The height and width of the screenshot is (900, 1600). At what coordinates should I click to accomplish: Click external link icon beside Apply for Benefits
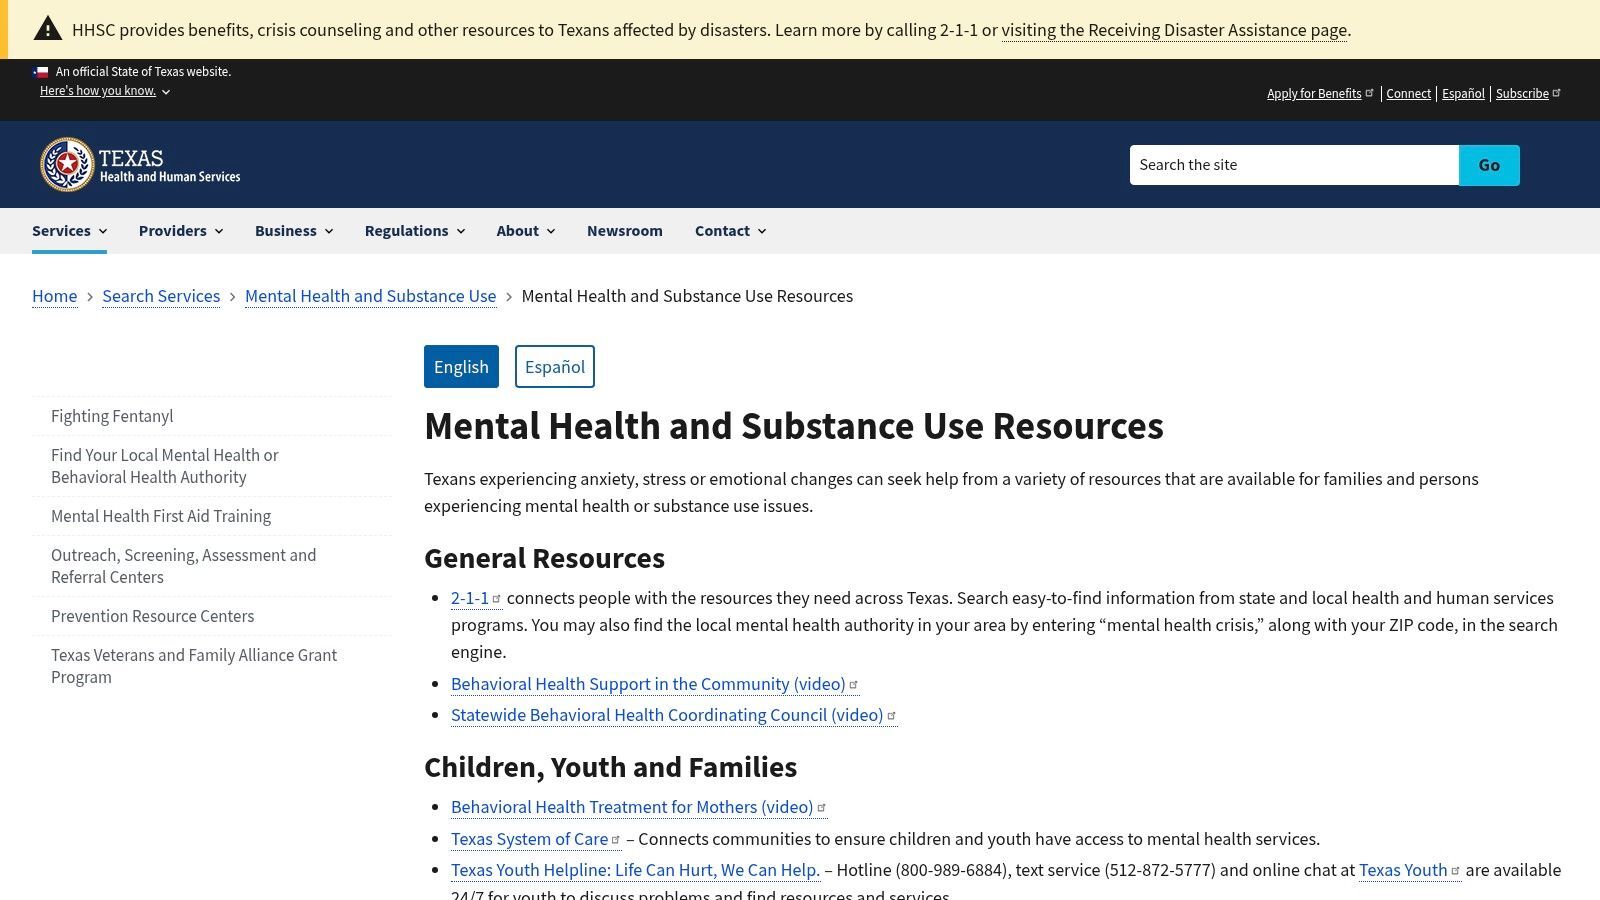coord(1369,93)
